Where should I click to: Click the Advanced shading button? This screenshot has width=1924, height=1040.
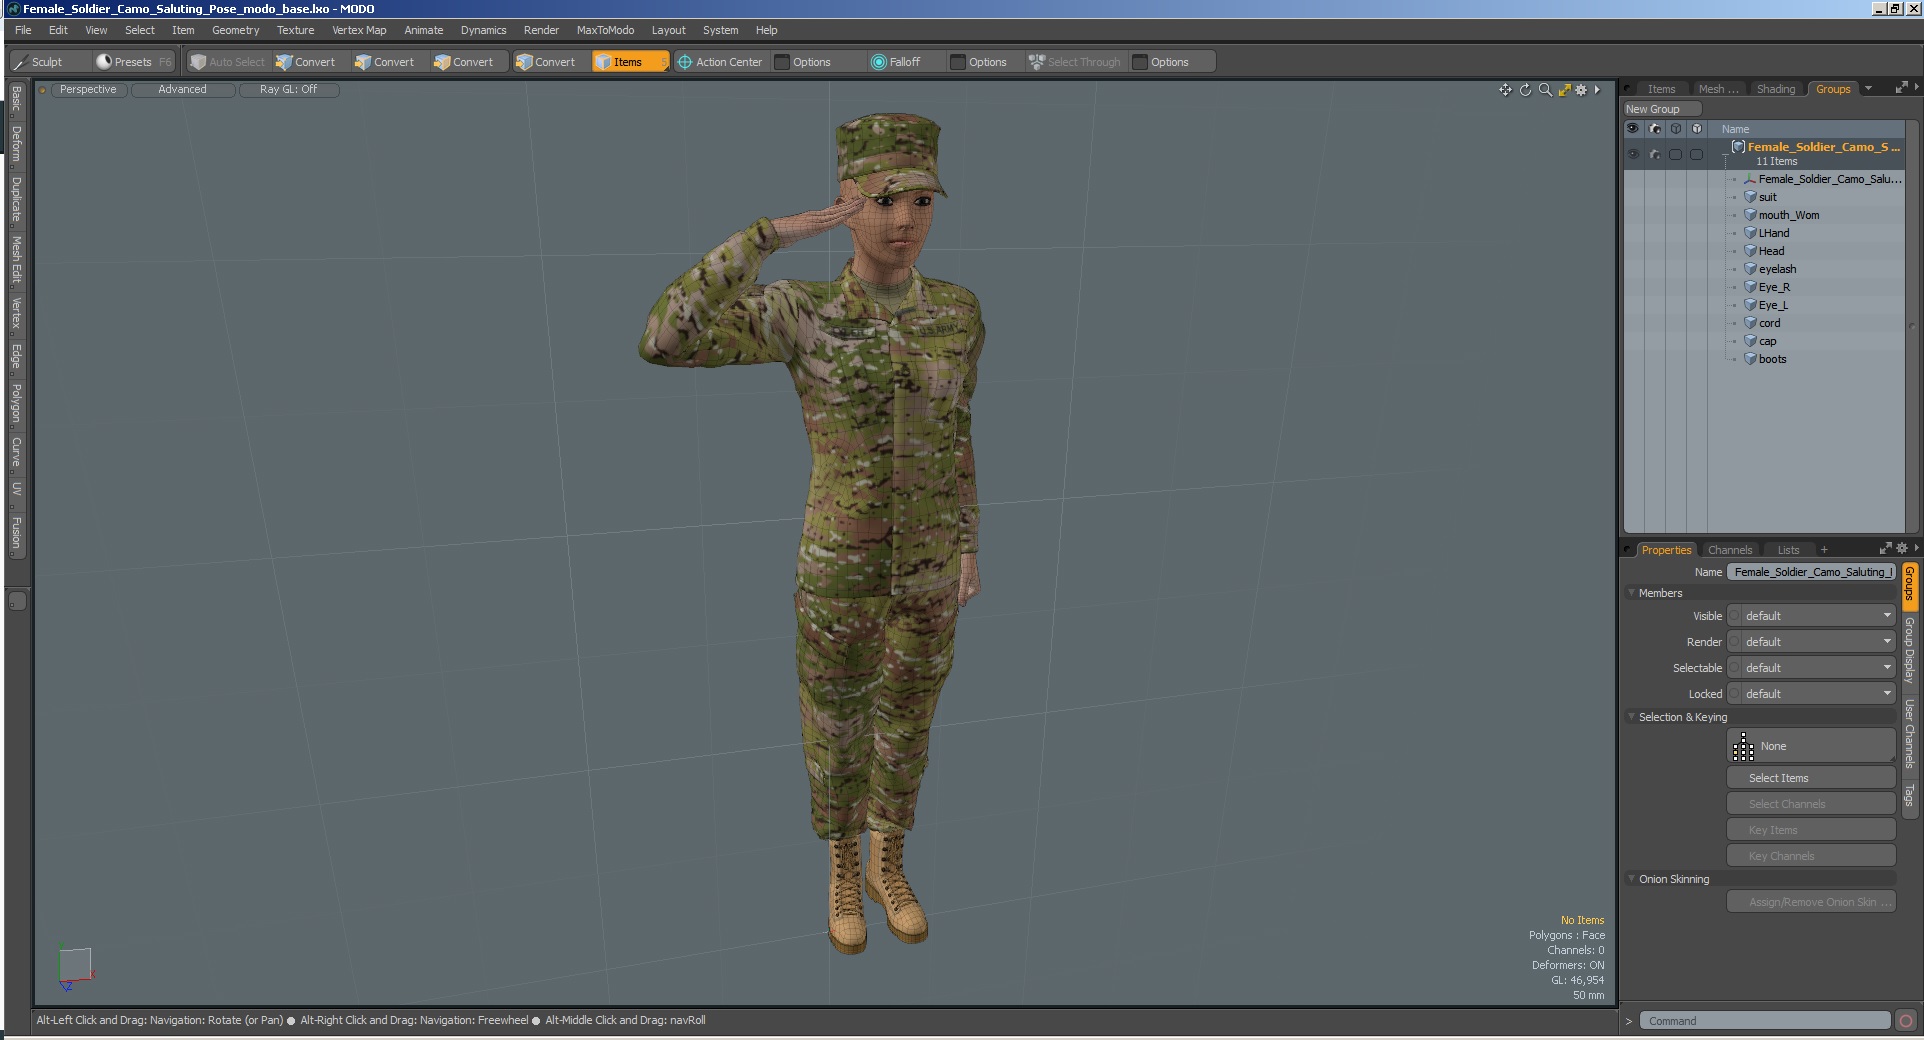click(182, 90)
